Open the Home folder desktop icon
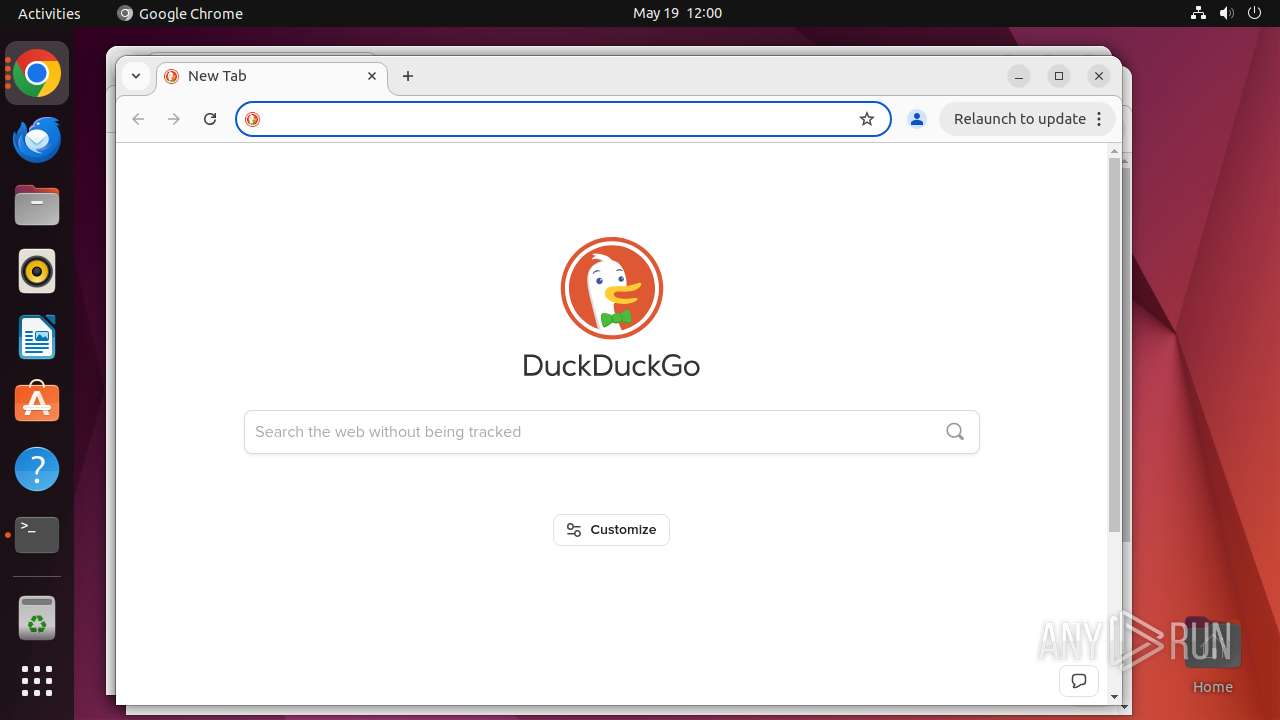Viewport: 1280px width, 720px height. point(1213,655)
